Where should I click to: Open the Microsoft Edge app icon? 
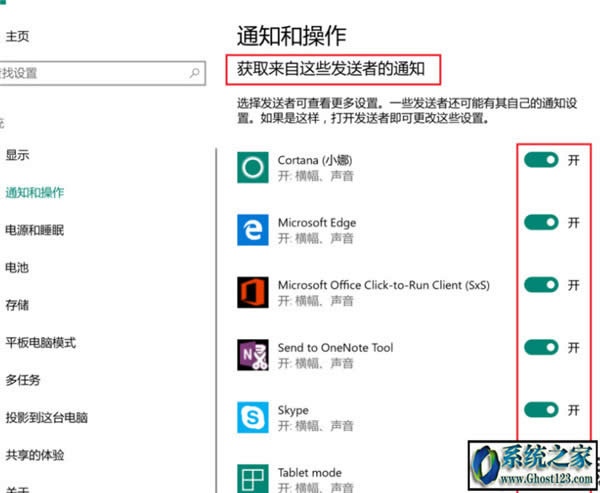point(253,230)
